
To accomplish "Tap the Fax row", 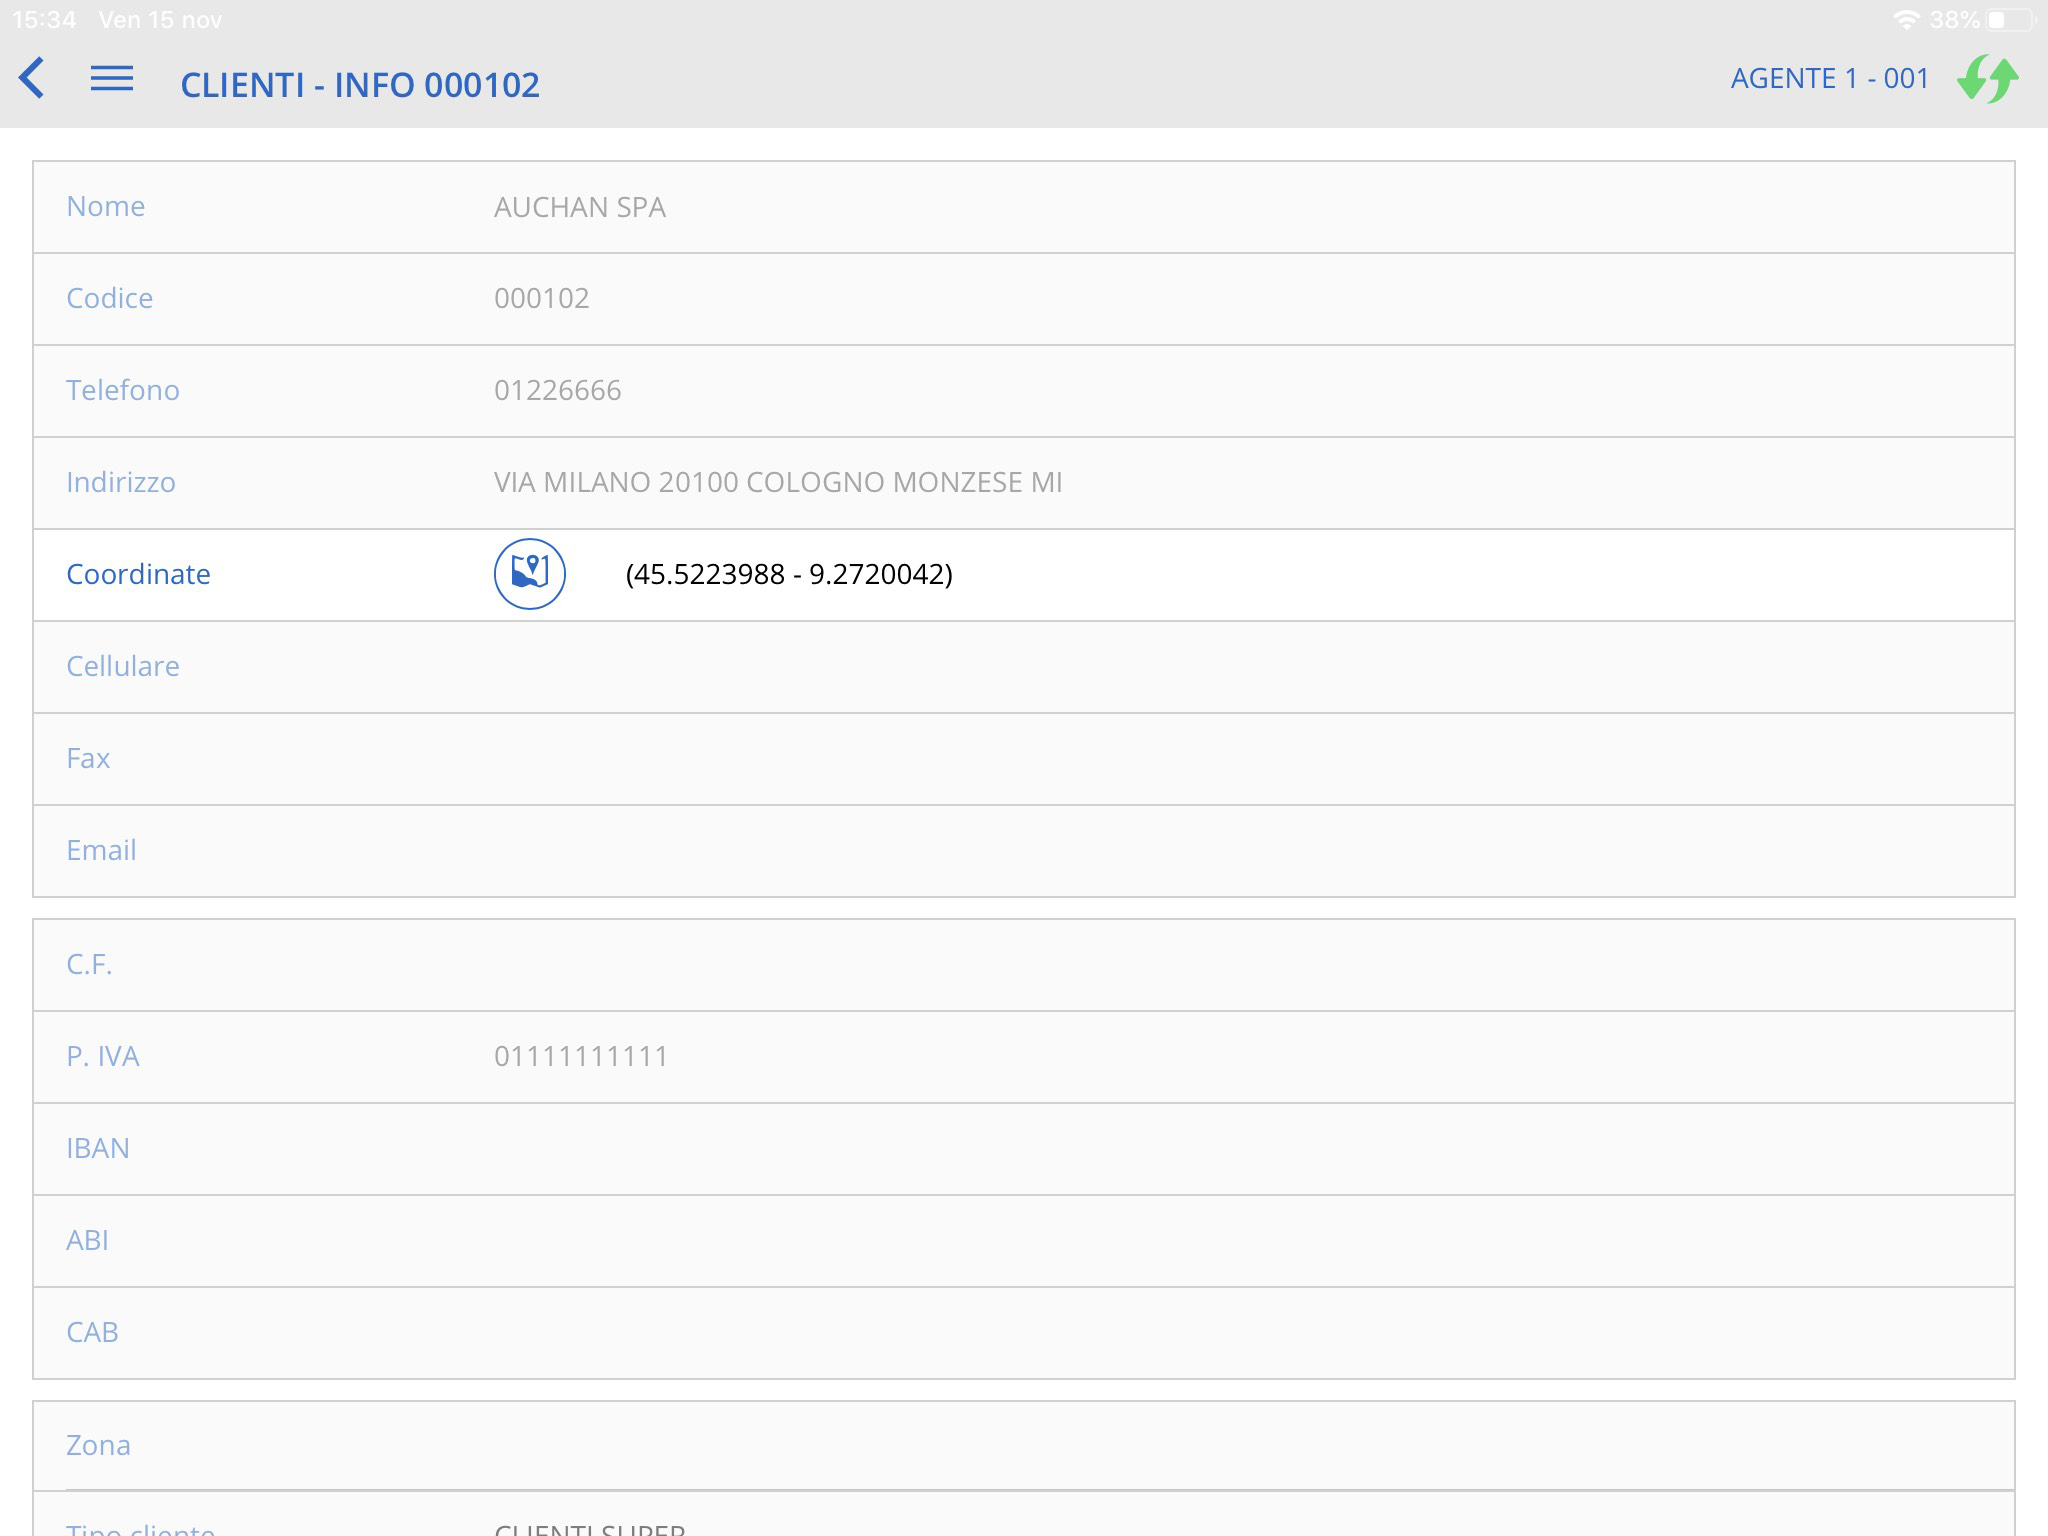I will tap(1022, 758).
